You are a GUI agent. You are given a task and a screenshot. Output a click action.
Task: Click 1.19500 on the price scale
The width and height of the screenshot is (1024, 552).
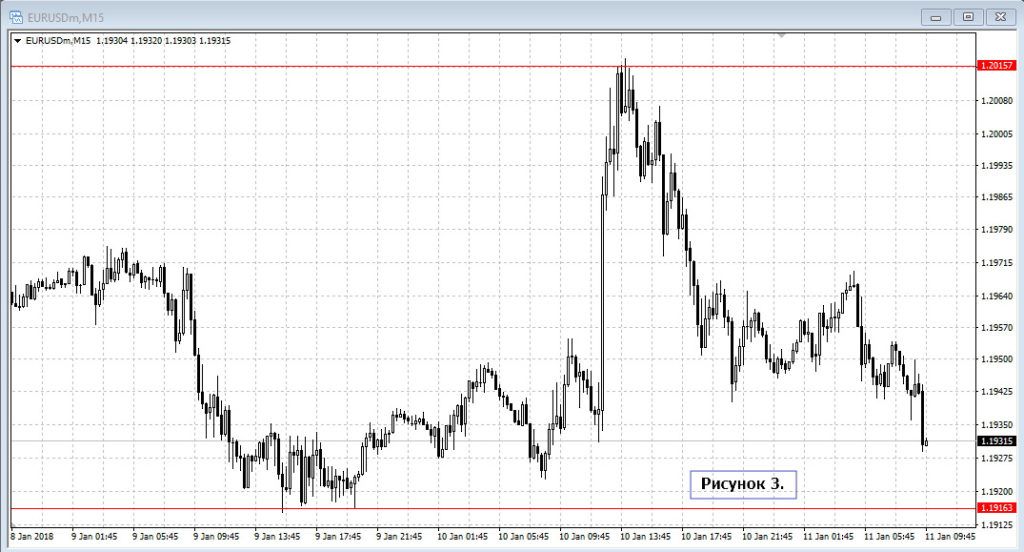pyautogui.click(x=999, y=360)
